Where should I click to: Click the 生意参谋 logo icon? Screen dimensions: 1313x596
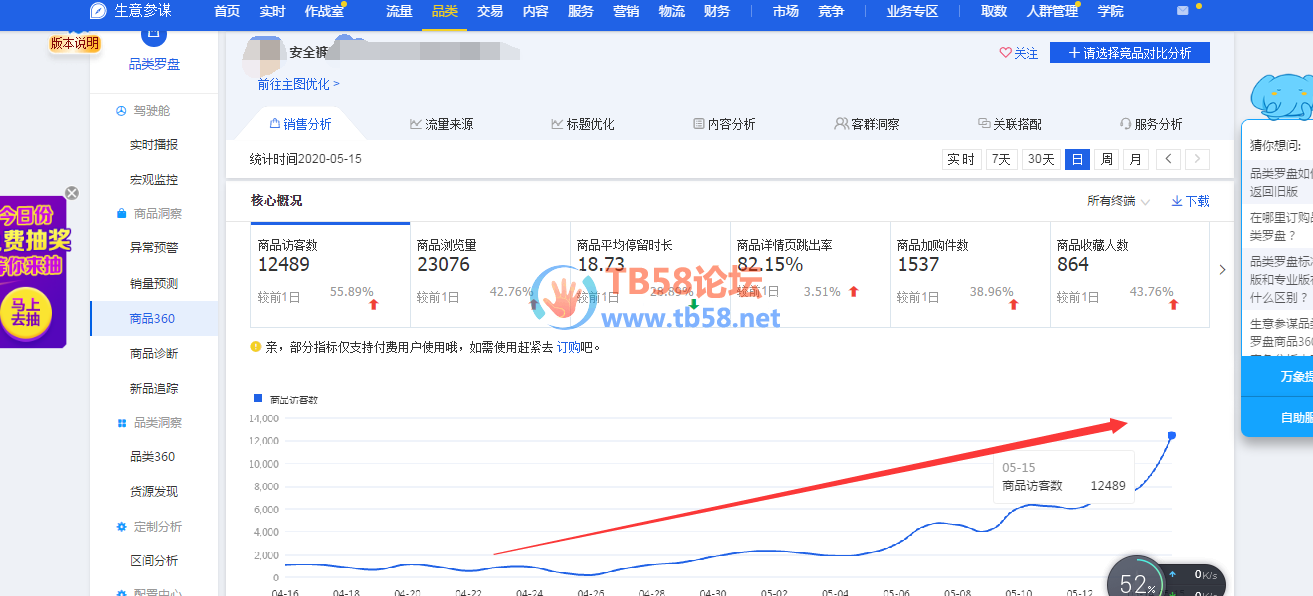tap(98, 11)
